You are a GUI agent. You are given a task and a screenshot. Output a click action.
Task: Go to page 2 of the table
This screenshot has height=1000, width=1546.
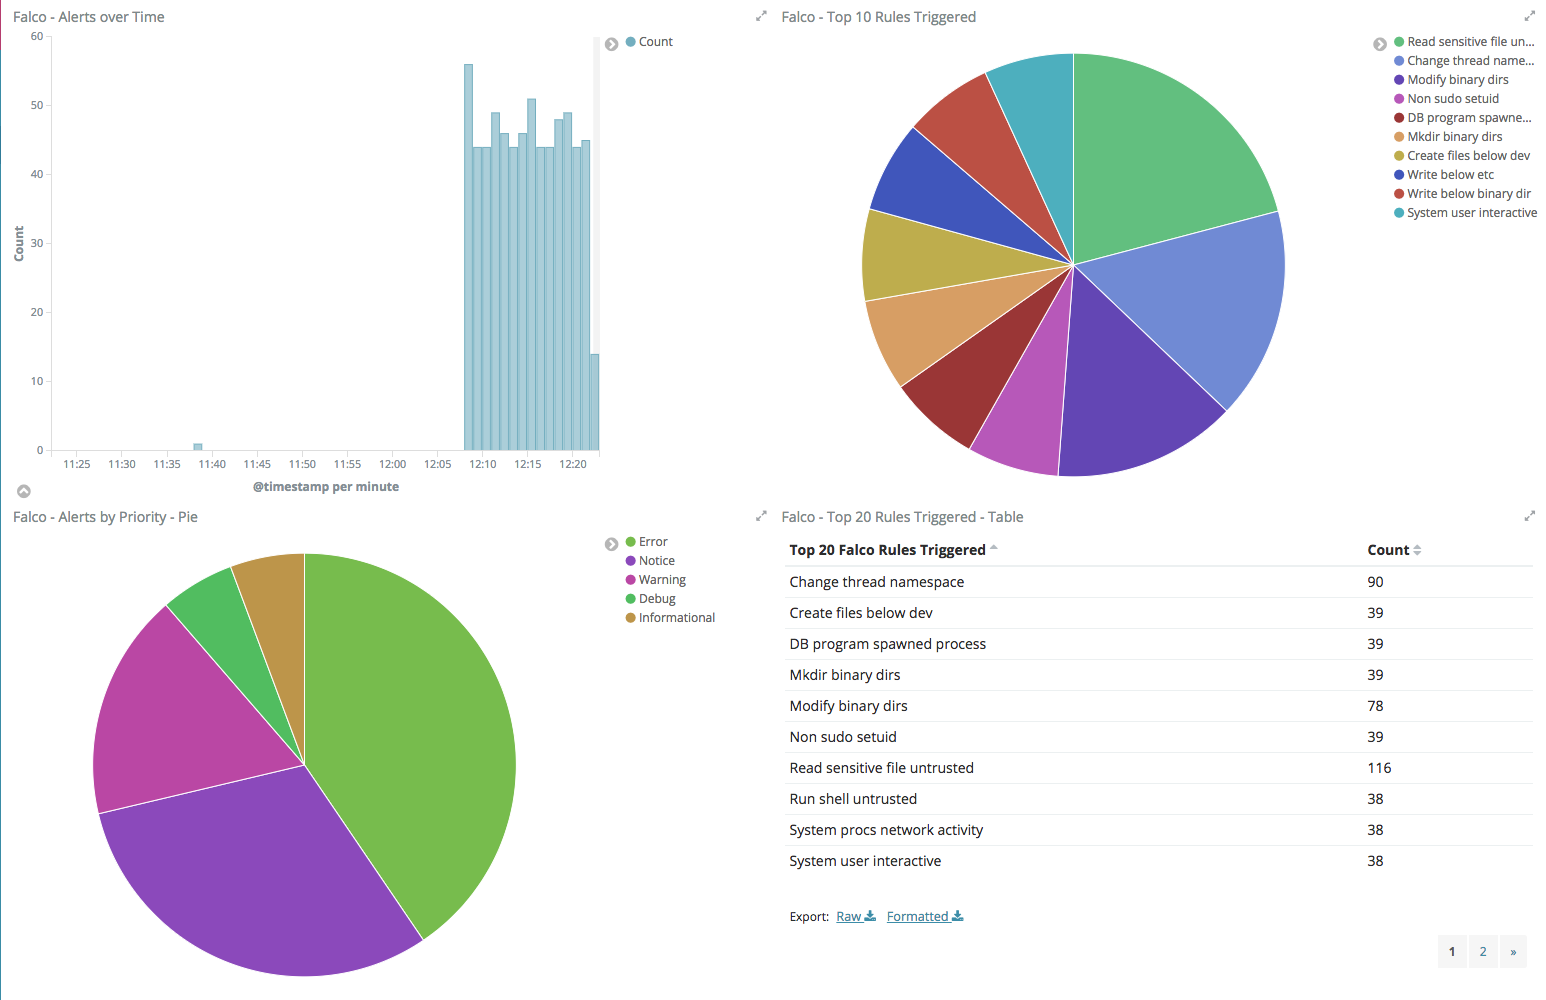point(1483,951)
